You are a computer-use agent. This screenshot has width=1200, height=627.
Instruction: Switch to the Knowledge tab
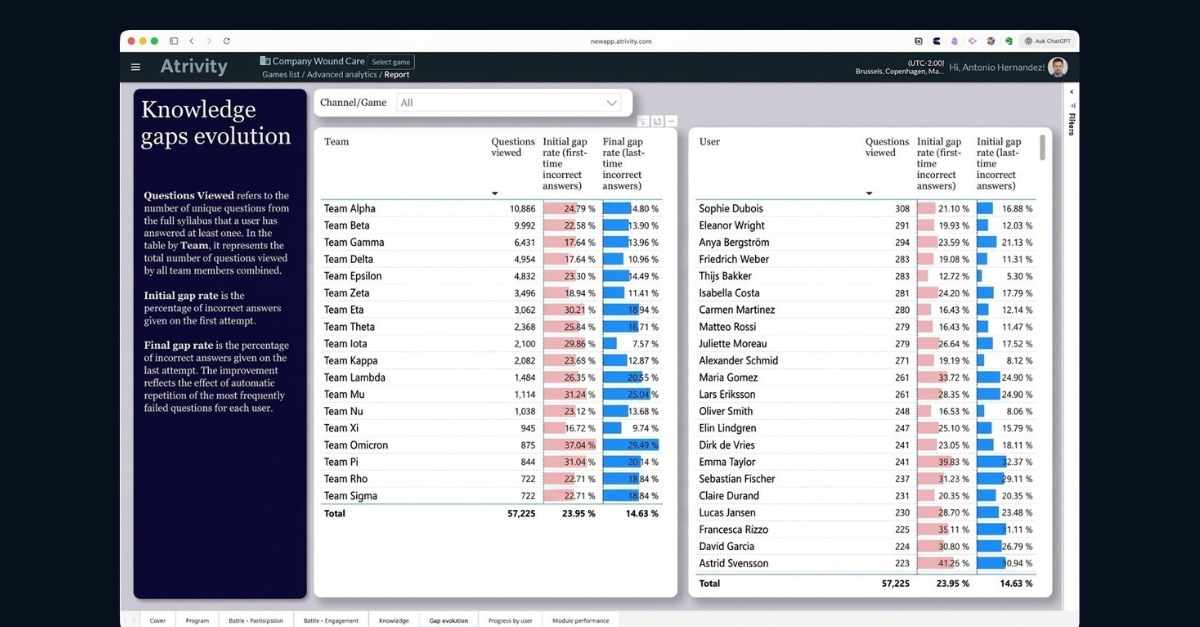(394, 620)
